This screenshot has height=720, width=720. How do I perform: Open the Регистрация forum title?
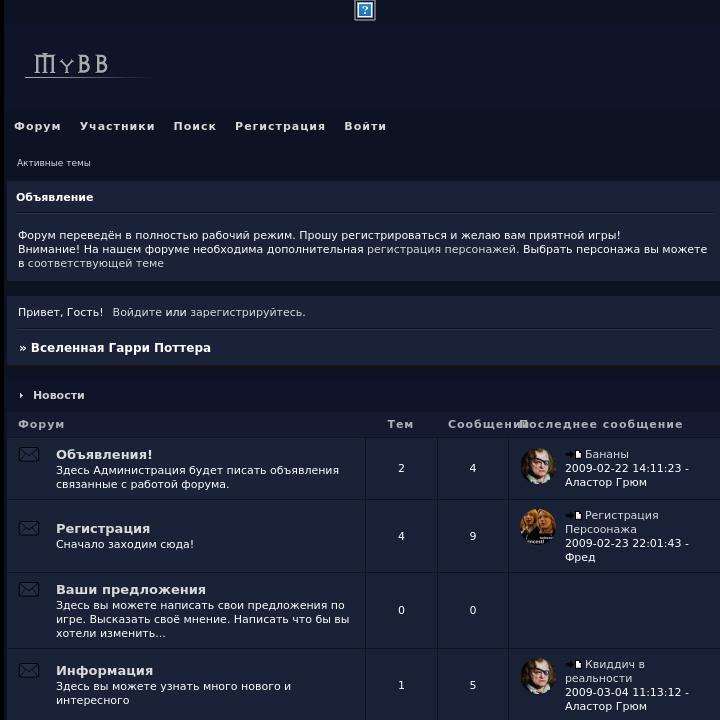(103, 529)
